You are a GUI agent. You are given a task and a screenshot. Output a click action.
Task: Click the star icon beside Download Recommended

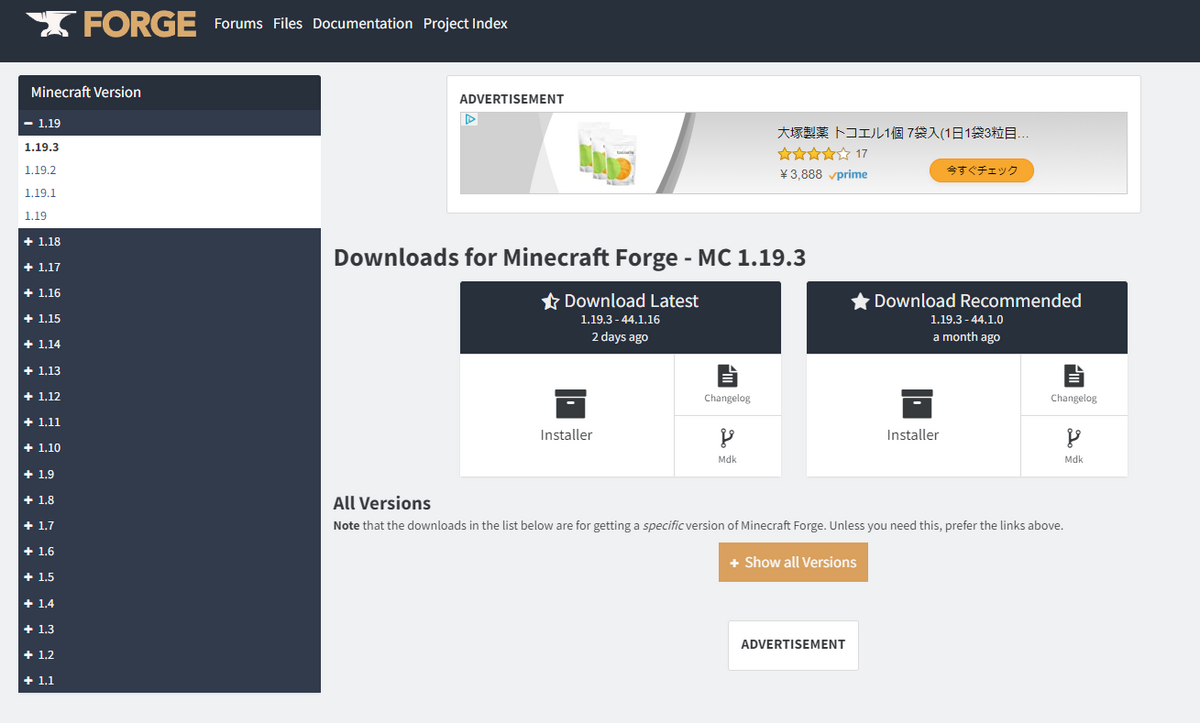pos(860,300)
